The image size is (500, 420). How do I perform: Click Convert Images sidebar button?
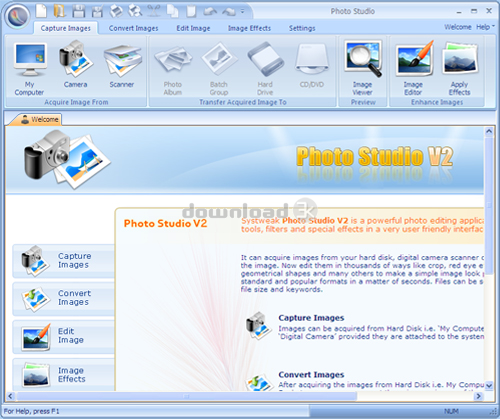(63, 298)
